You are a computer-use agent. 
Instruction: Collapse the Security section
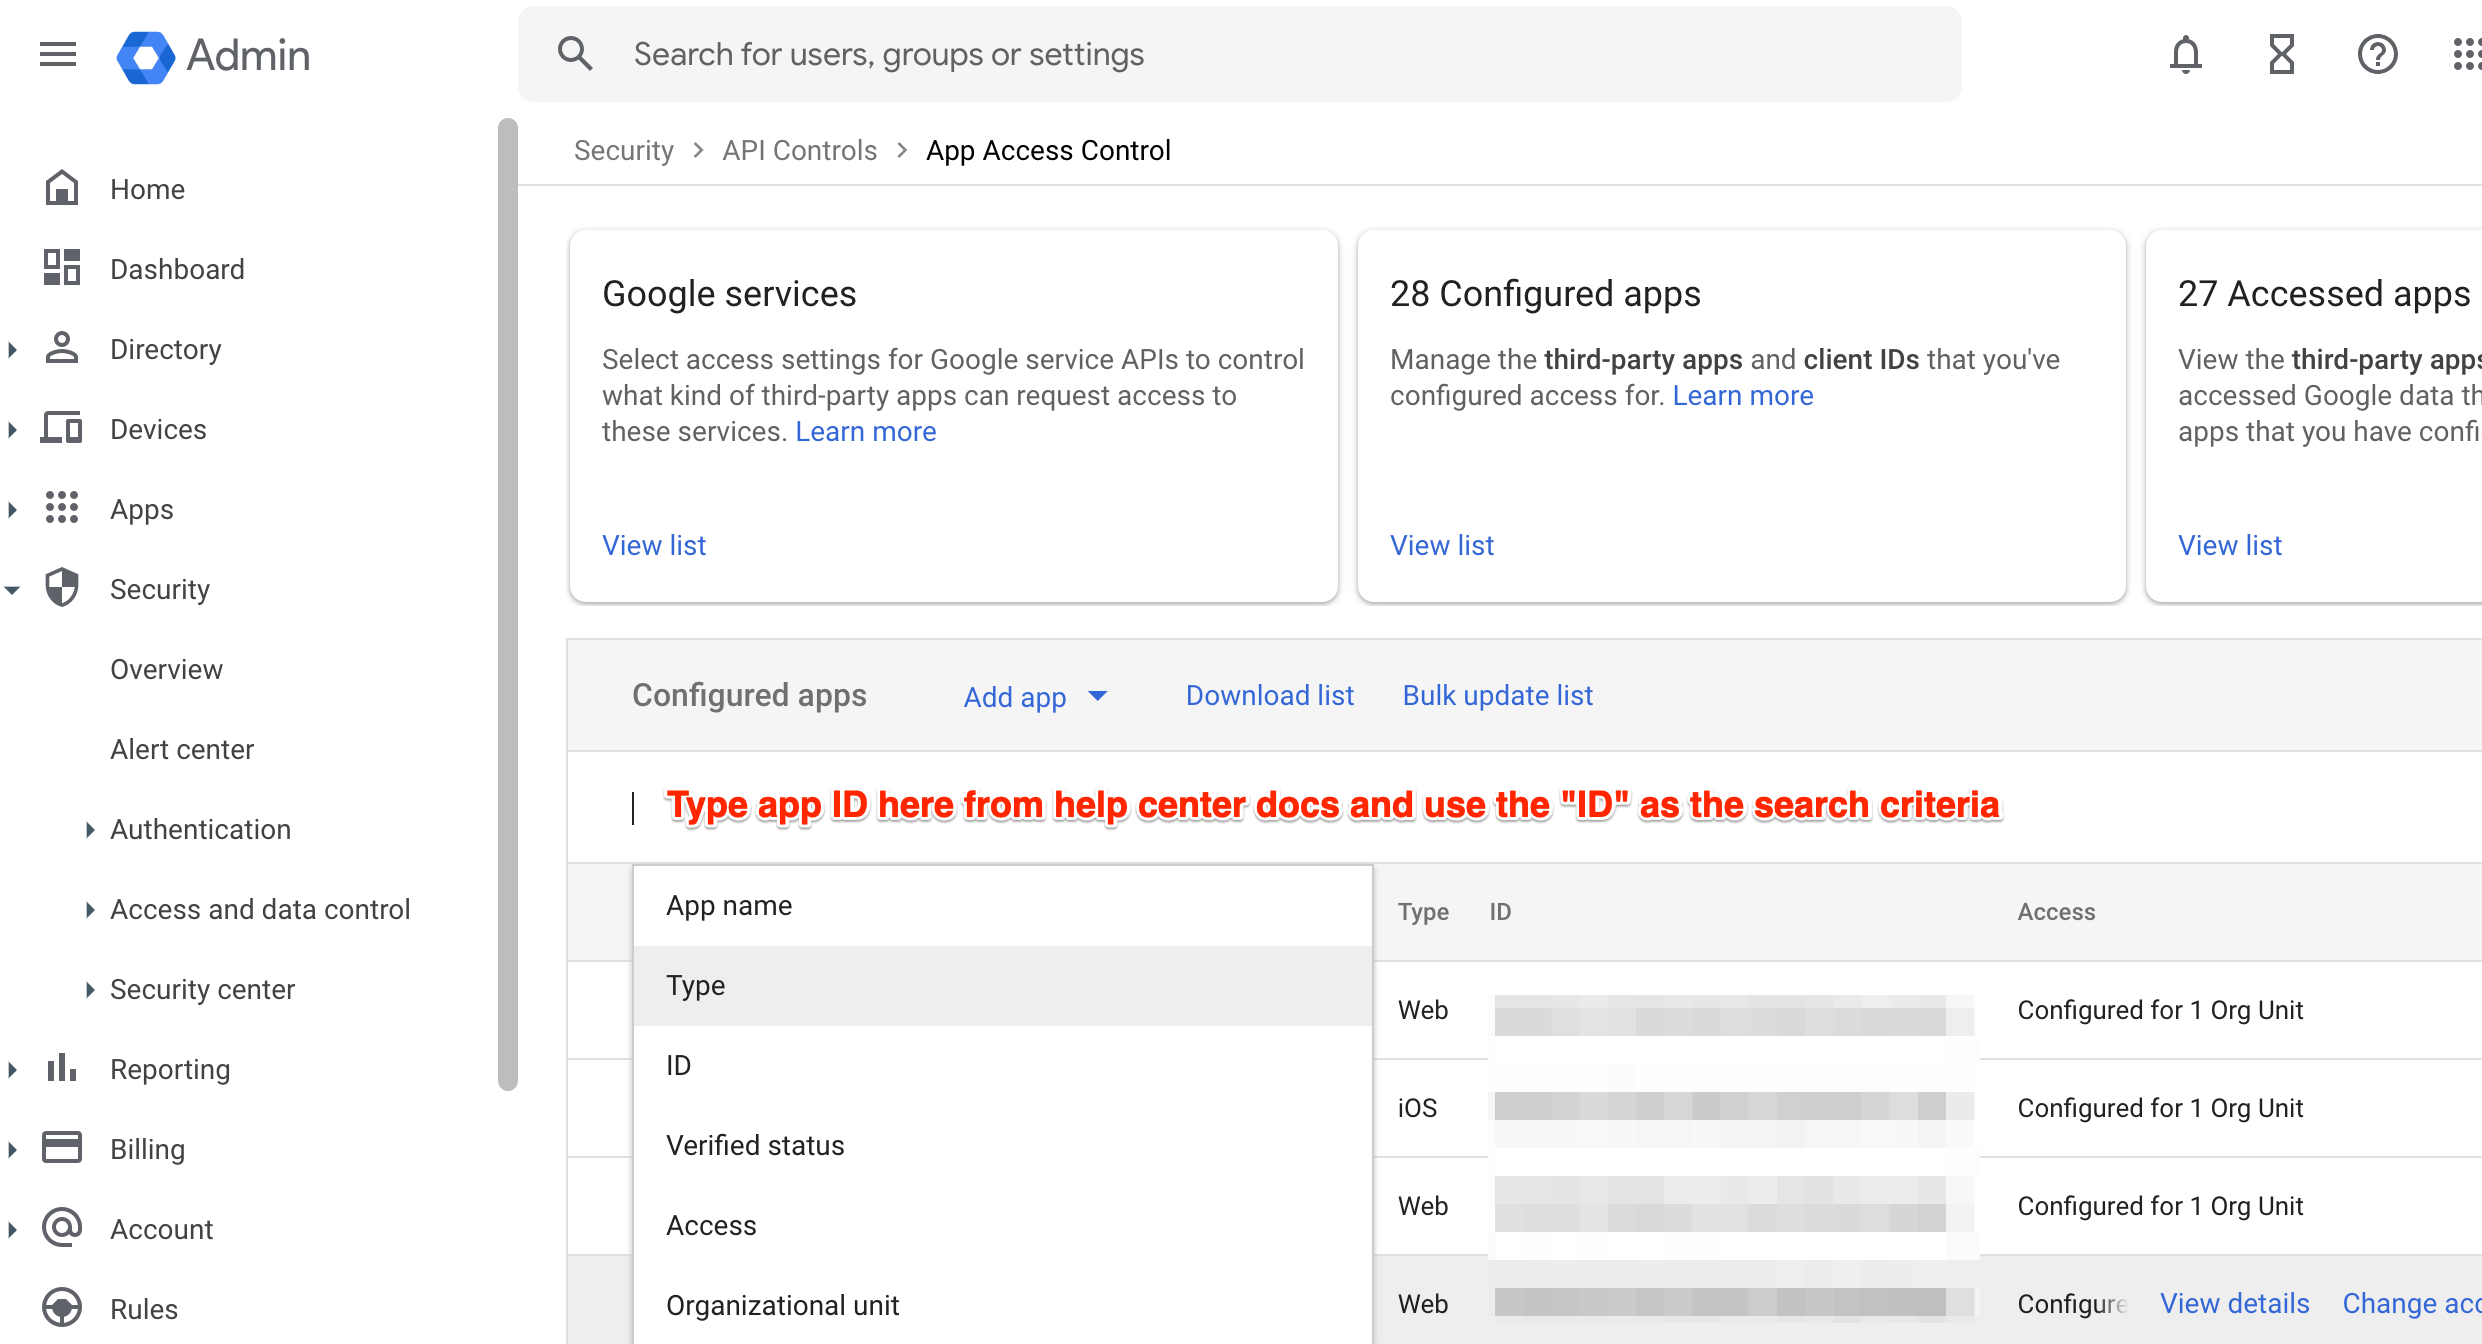click(12, 589)
